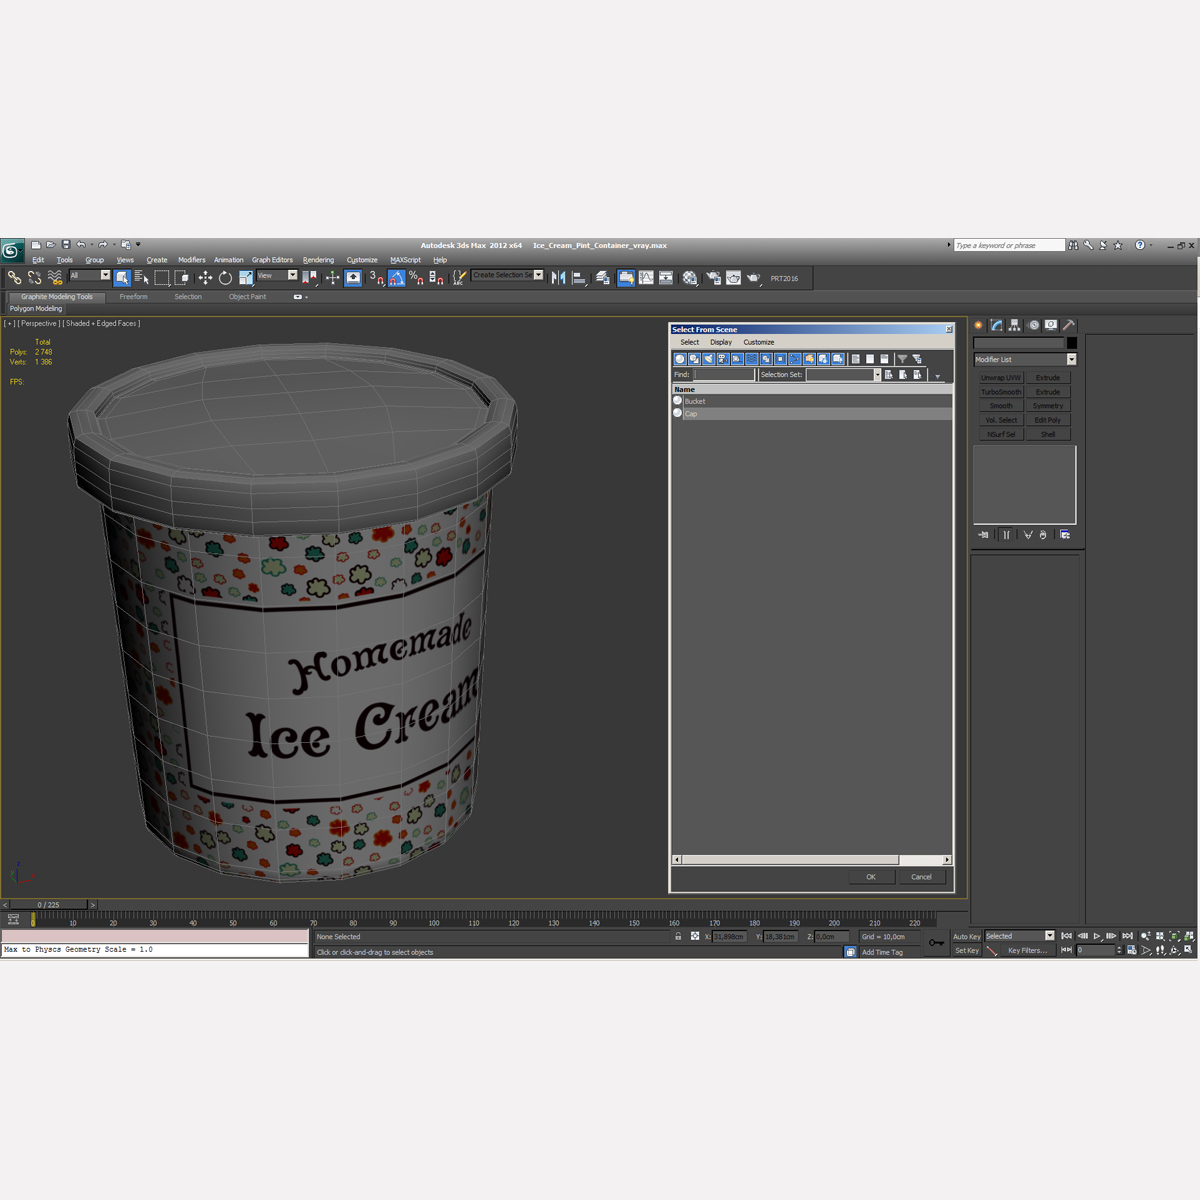1200x1200 pixels.
Task: Open the Selected key filter dropdown
Action: pyautogui.click(x=1020, y=937)
